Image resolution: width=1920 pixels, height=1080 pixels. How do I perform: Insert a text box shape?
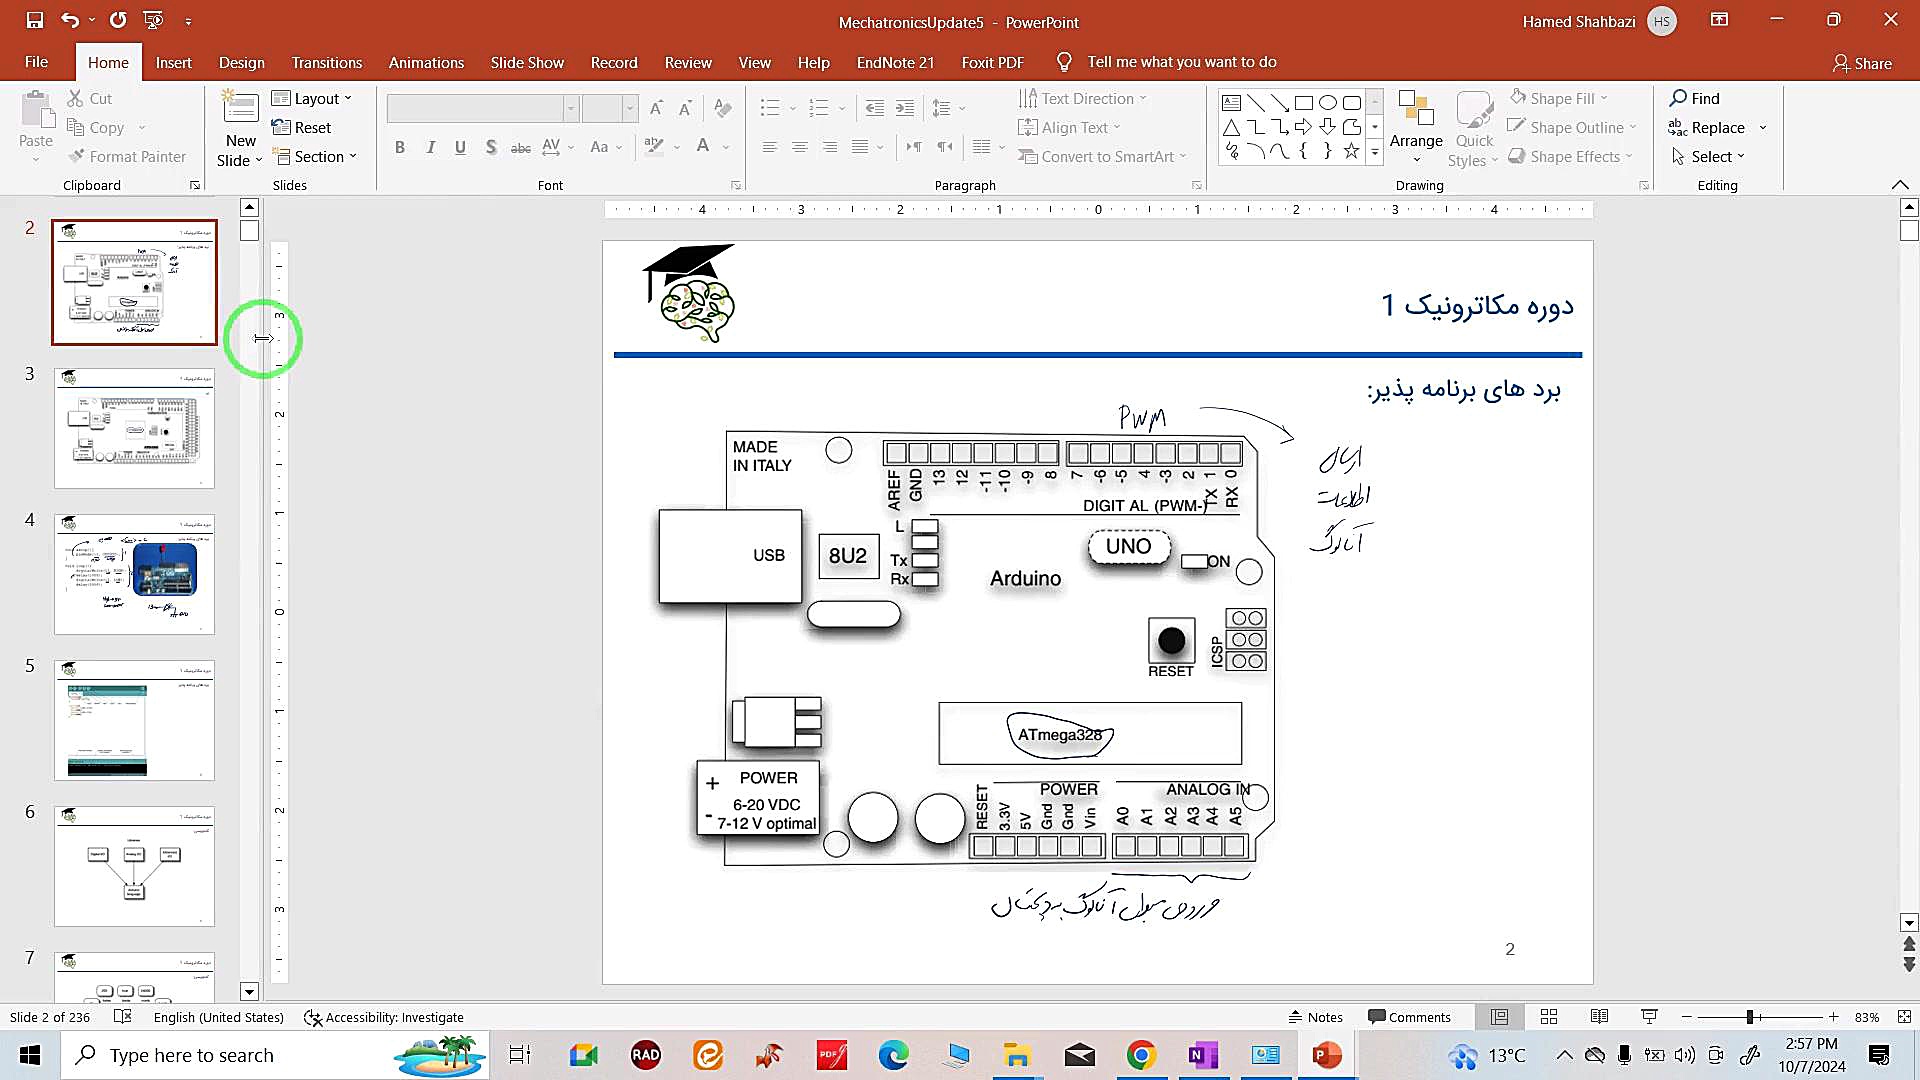pyautogui.click(x=1232, y=102)
